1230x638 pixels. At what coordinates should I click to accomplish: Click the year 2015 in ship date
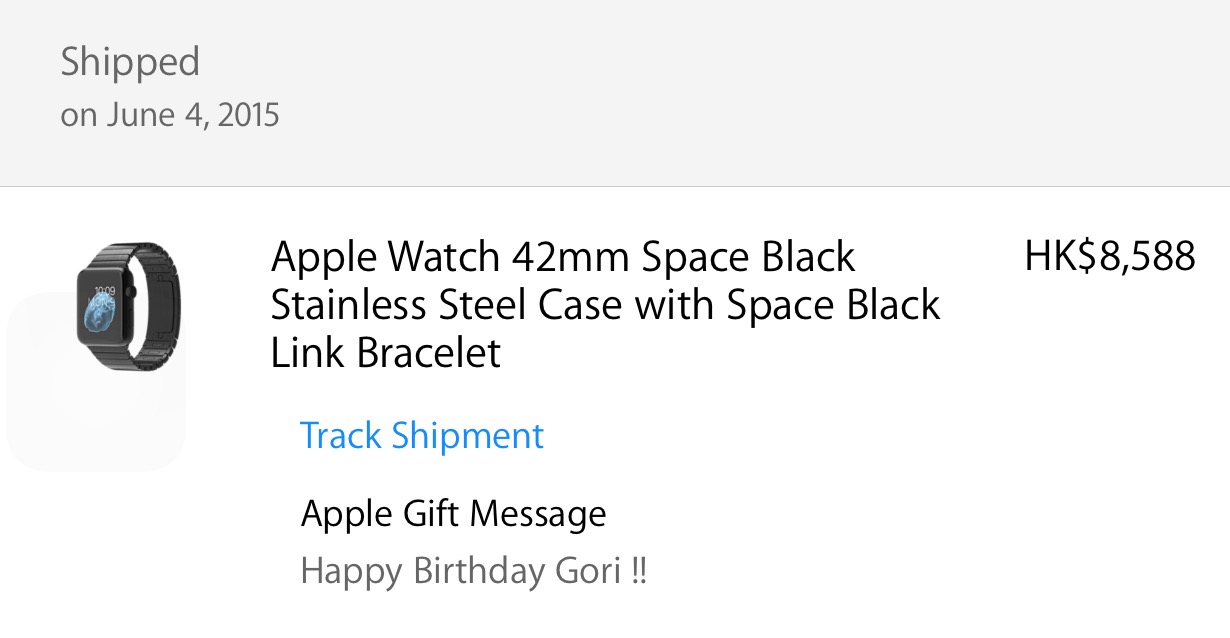248,116
